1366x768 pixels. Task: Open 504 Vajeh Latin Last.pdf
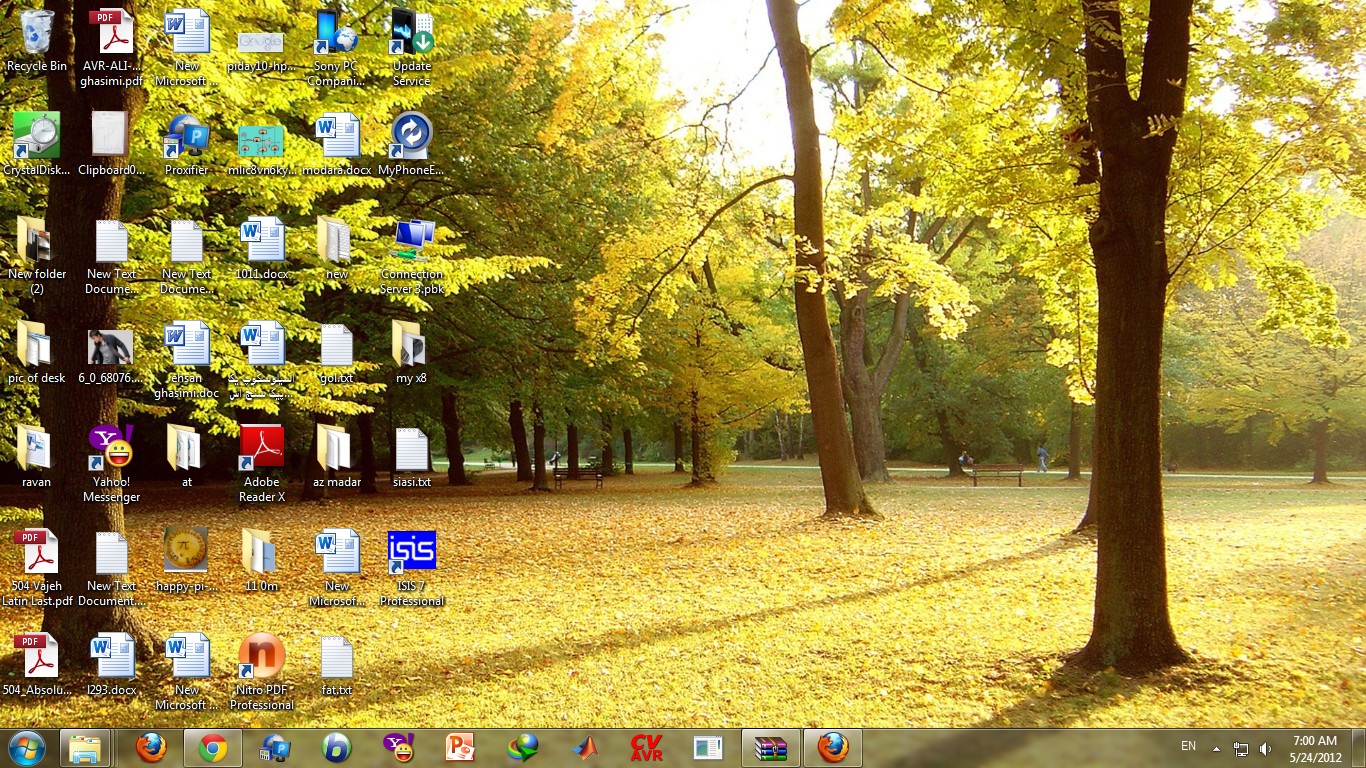[37, 567]
